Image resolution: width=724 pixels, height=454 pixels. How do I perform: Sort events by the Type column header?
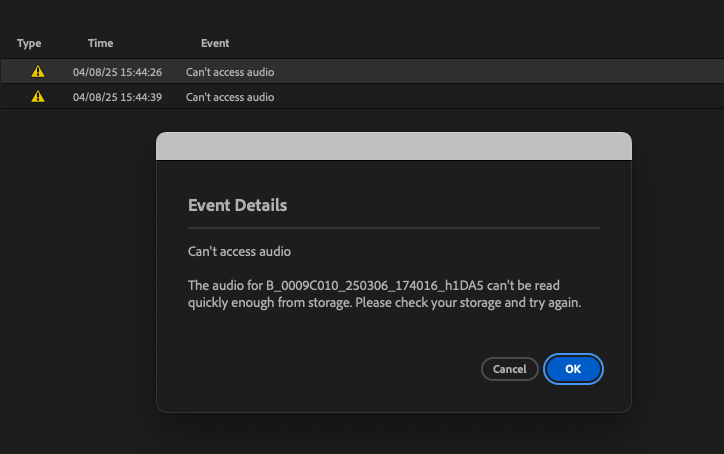pos(29,44)
